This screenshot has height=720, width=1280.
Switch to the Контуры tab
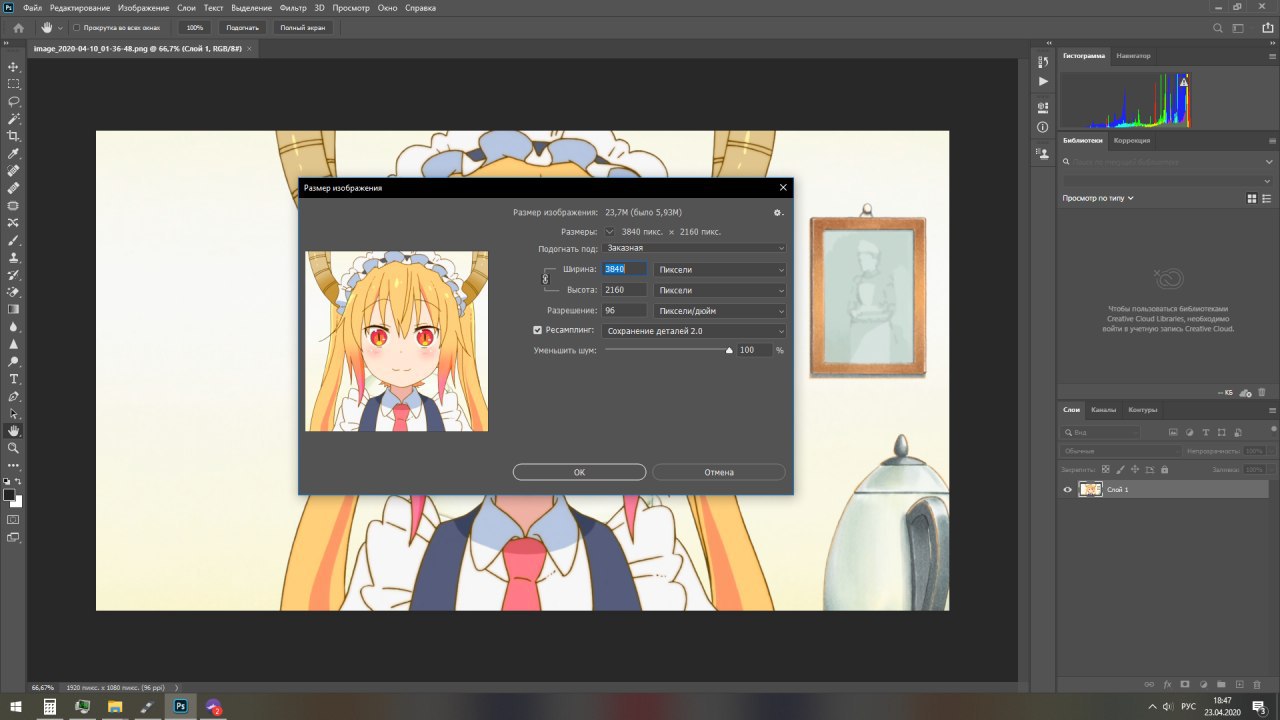click(x=1142, y=410)
